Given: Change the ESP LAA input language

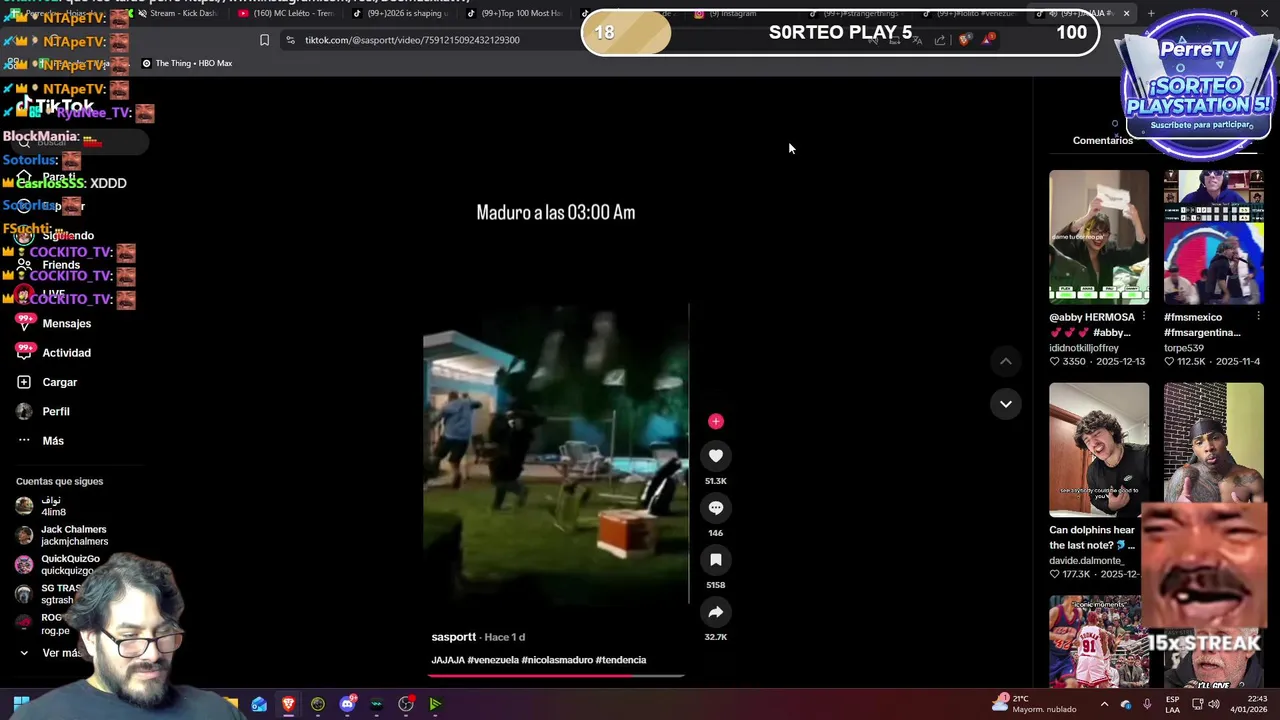Looking at the screenshot, I should pyautogui.click(x=1173, y=704).
